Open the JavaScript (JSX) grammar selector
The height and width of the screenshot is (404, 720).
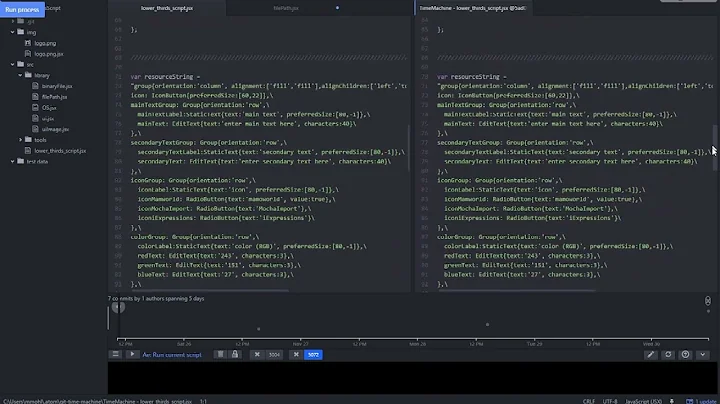(x=643, y=401)
